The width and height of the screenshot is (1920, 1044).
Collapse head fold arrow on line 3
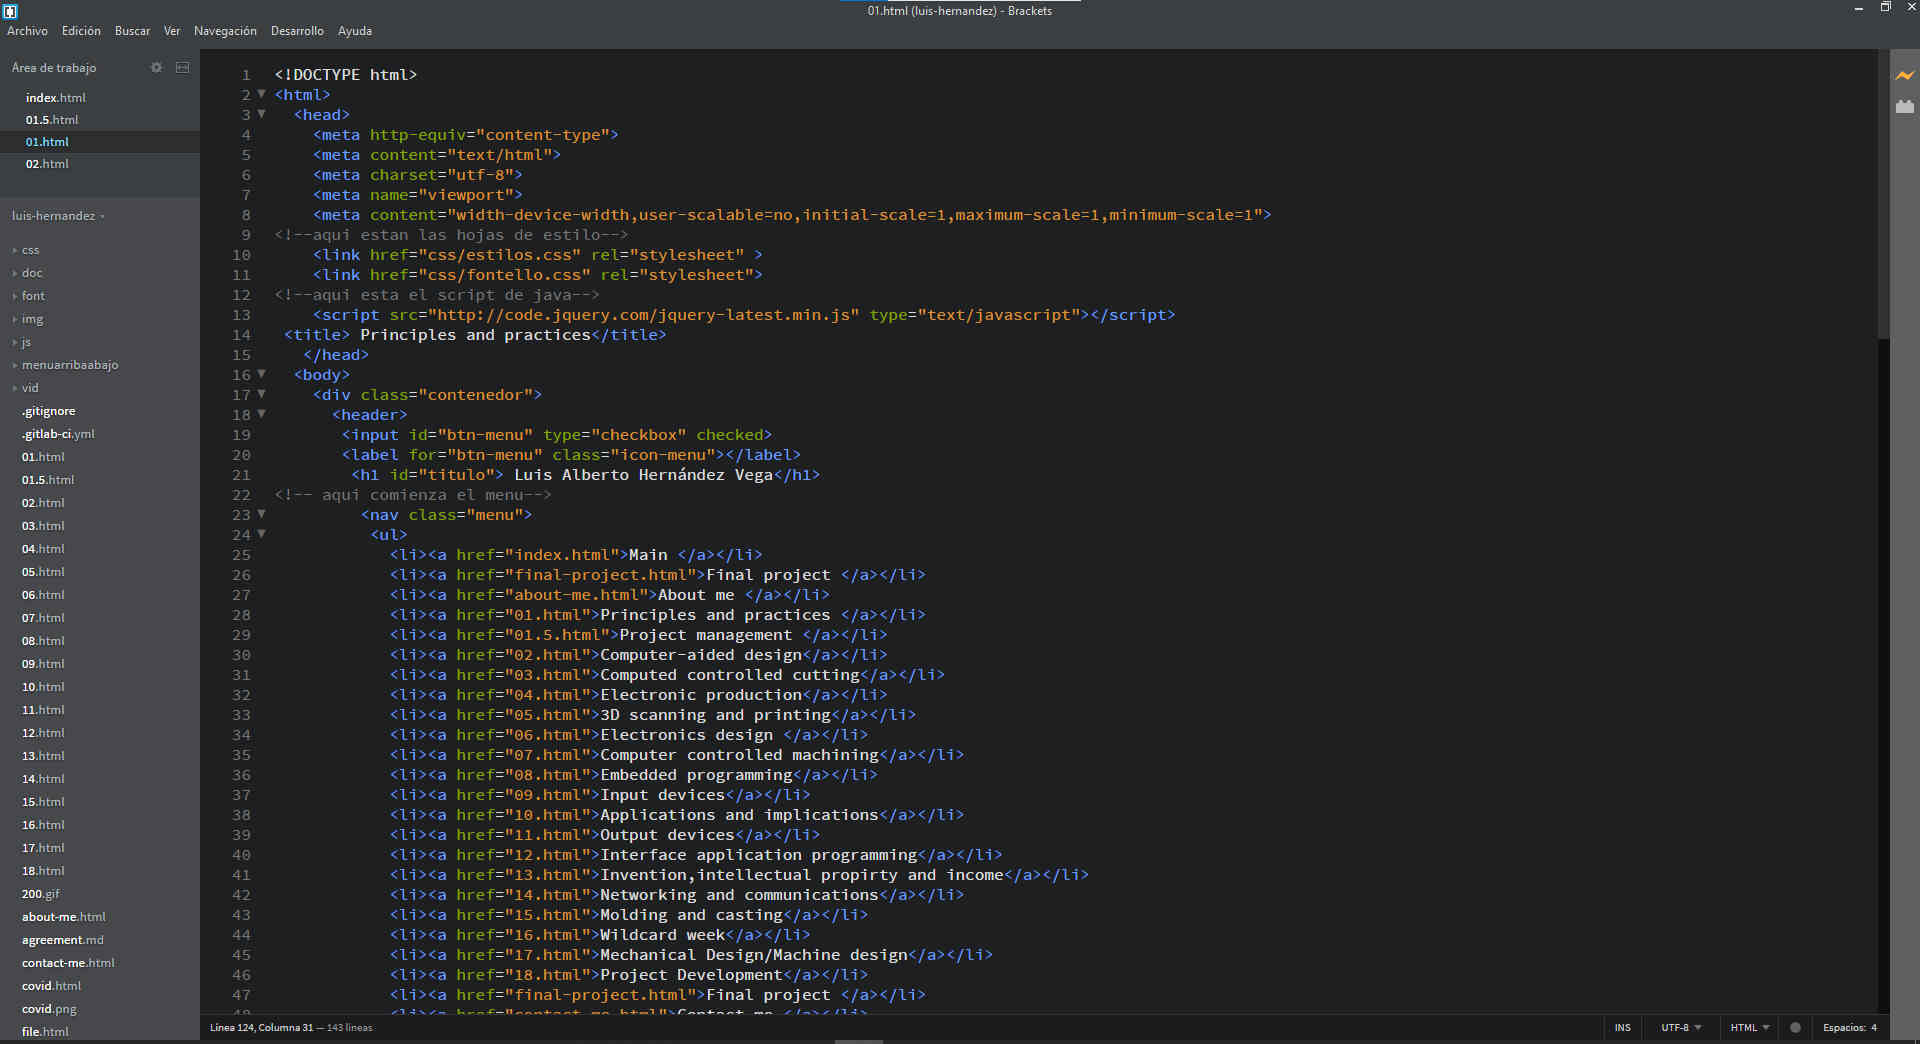pos(262,114)
